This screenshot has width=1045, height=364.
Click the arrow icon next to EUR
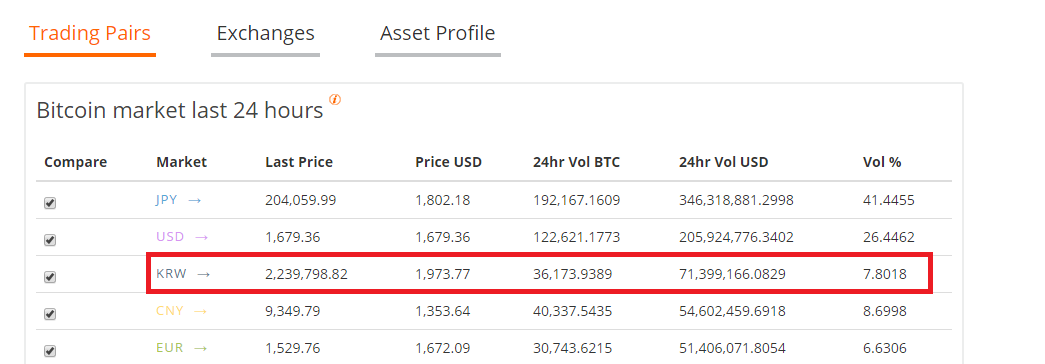pyautogui.click(x=201, y=347)
